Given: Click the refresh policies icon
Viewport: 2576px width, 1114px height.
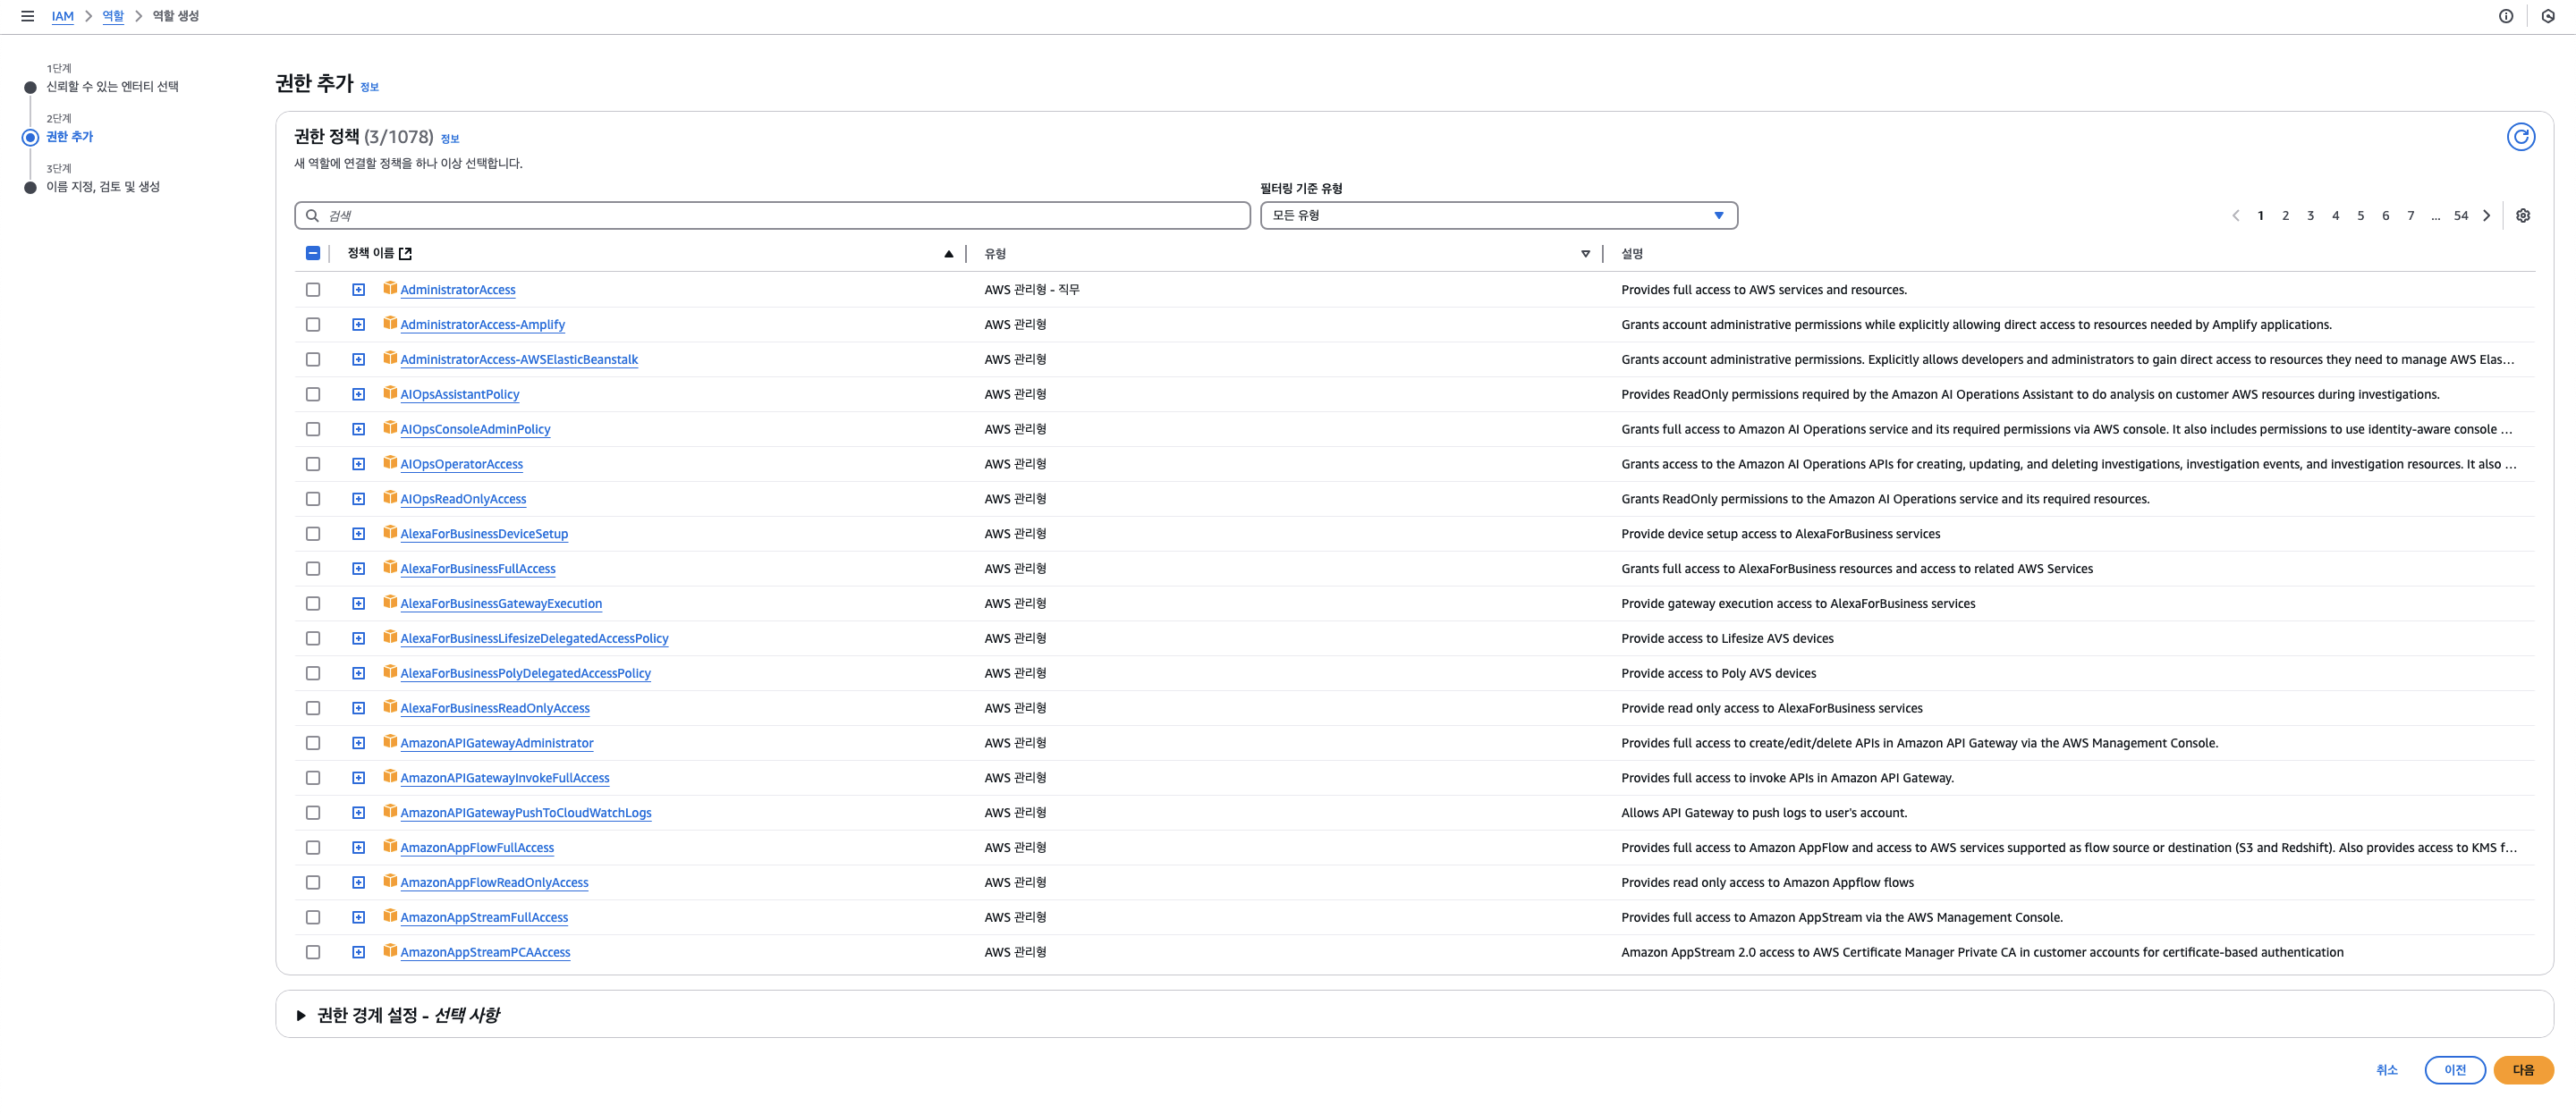Looking at the screenshot, I should [2520, 137].
